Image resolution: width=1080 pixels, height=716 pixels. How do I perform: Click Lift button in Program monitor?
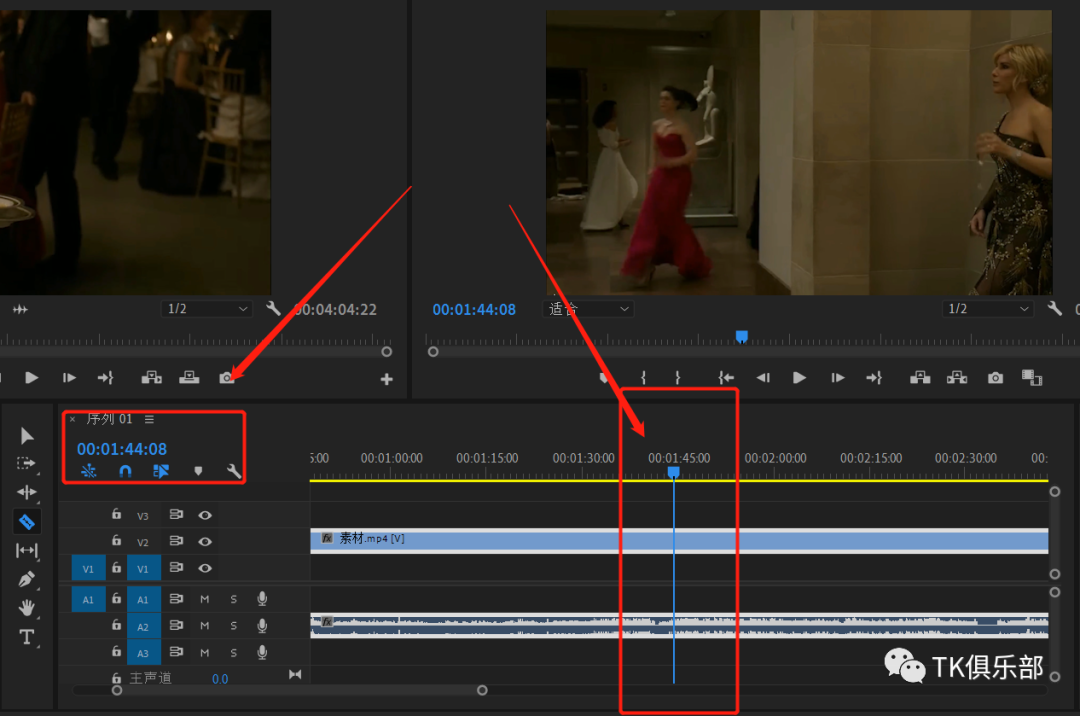920,377
